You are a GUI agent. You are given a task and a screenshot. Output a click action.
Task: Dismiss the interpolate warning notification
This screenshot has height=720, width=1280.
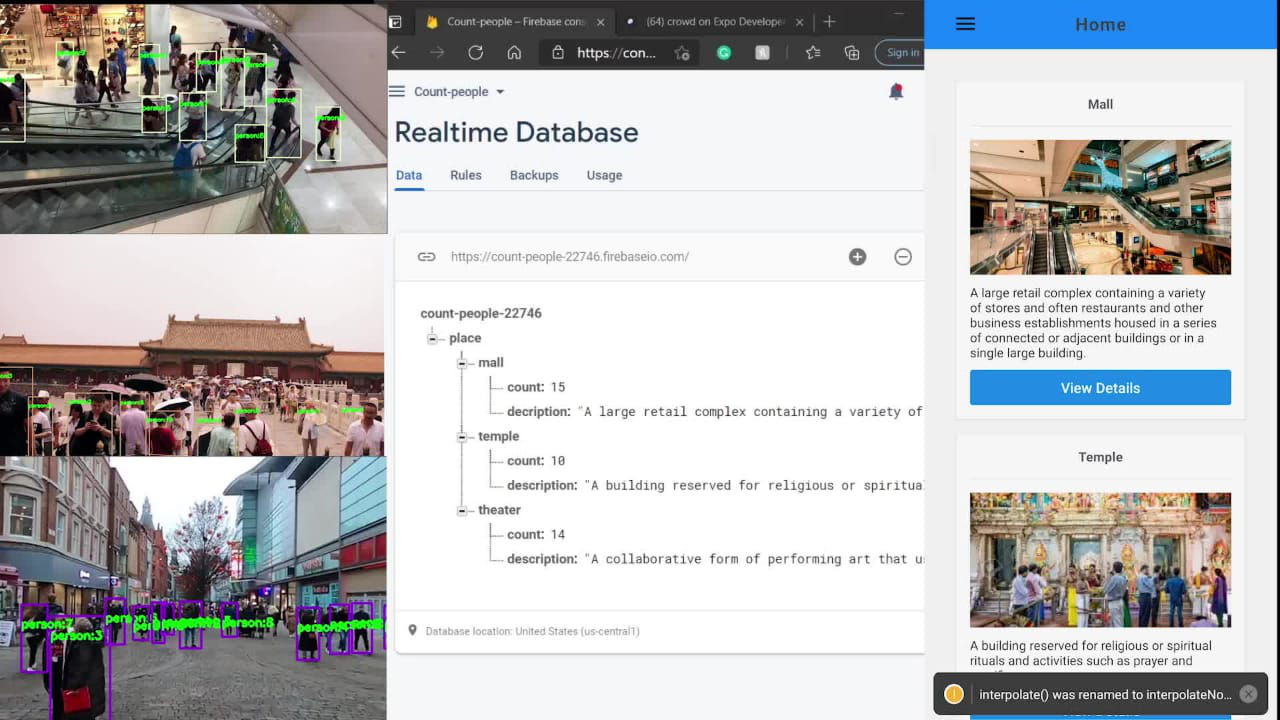[x=1248, y=694]
